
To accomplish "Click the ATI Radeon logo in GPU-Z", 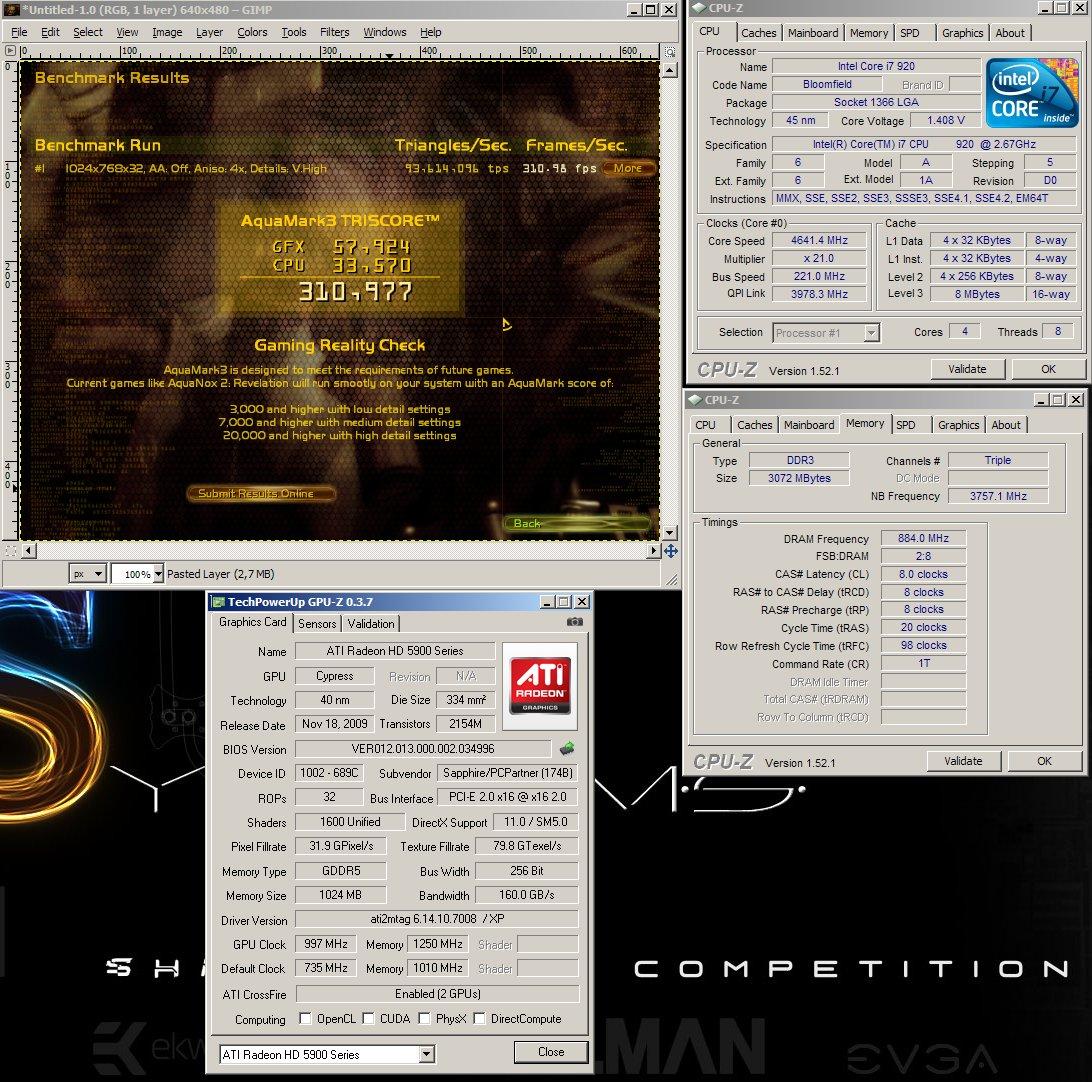I will pyautogui.click(x=540, y=686).
